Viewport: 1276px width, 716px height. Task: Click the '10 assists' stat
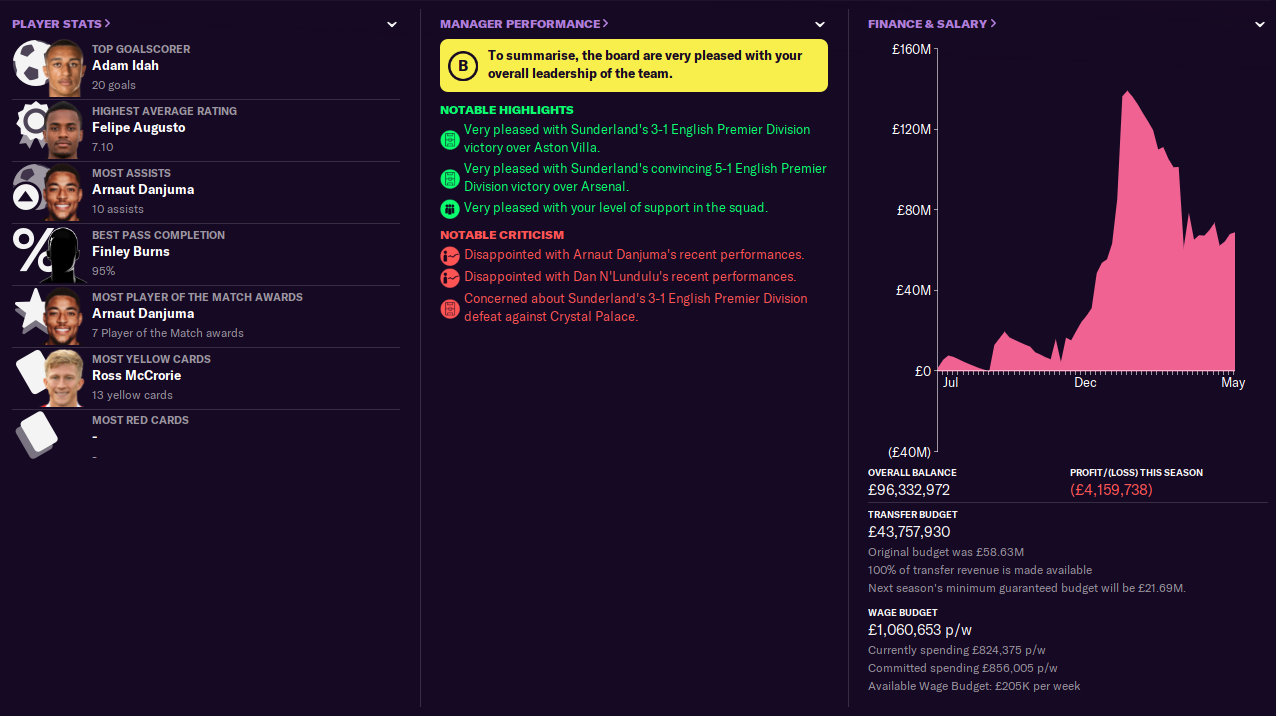pyautogui.click(x=118, y=209)
